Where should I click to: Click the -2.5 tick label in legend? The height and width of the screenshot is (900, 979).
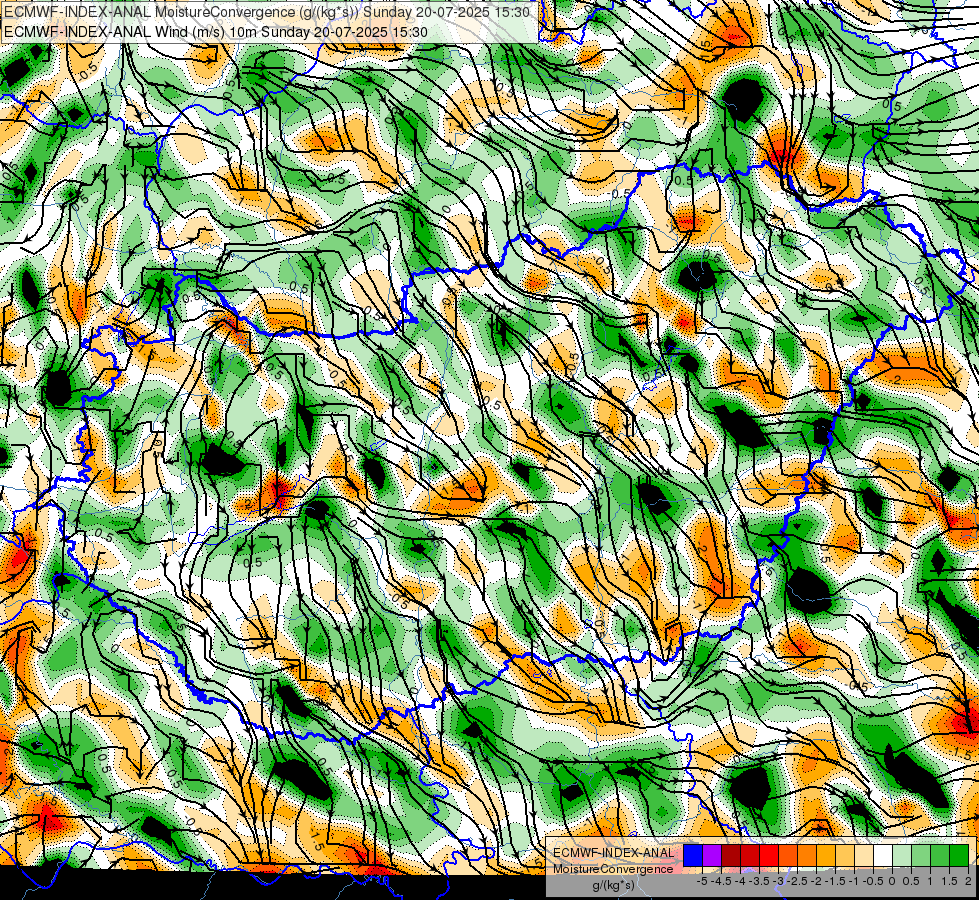pyautogui.click(x=798, y=881)
